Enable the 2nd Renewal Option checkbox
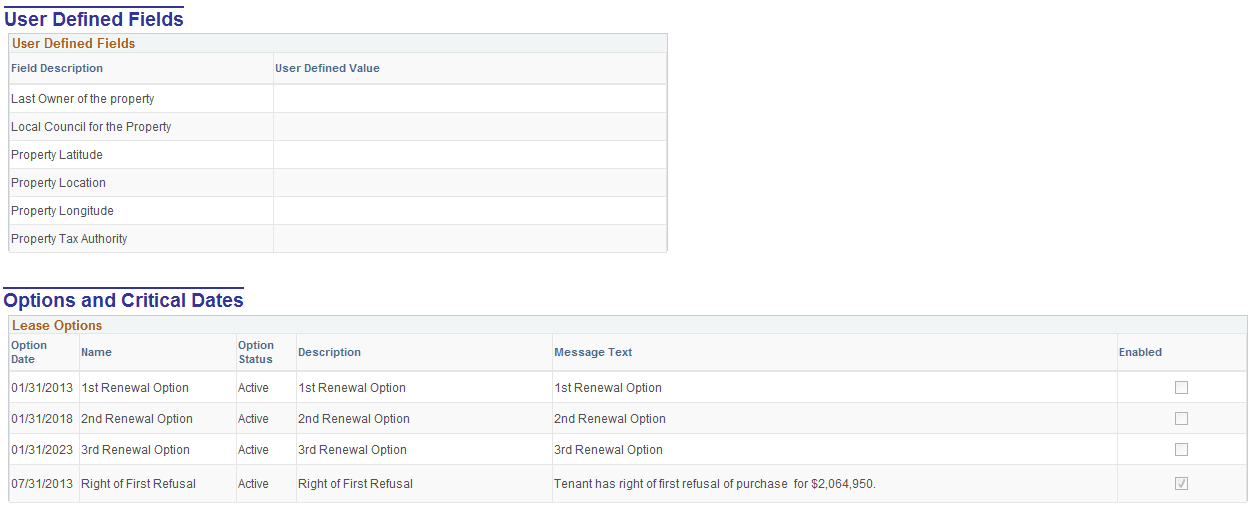The image size is (1256, 511). [1181, 419]
